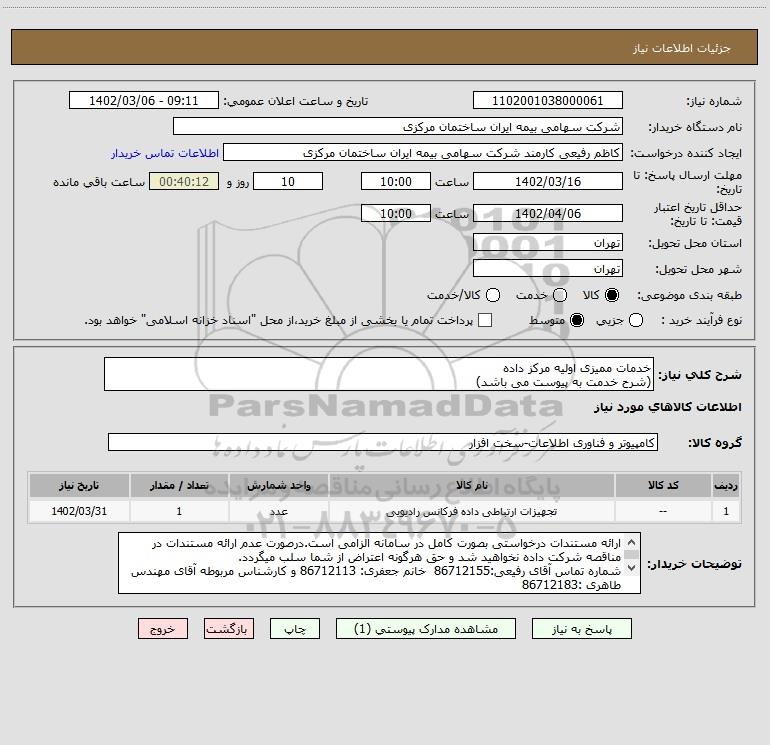Click the response deadline date 1402/03/16

pos(548,181)
